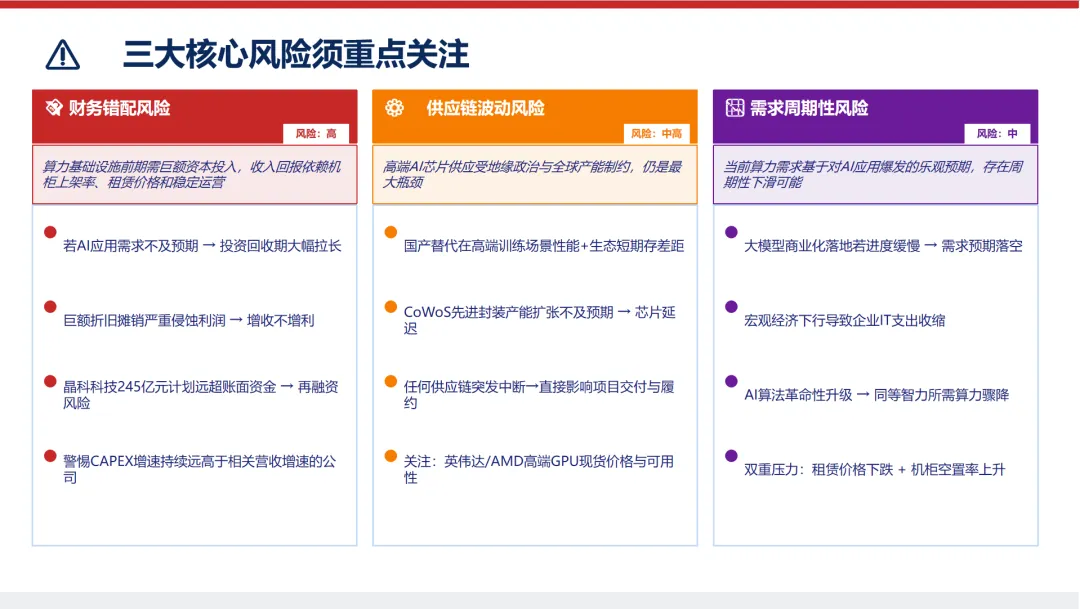
Task: Click the purple dot before 大模型商业化落地
Action: (731, 232)
